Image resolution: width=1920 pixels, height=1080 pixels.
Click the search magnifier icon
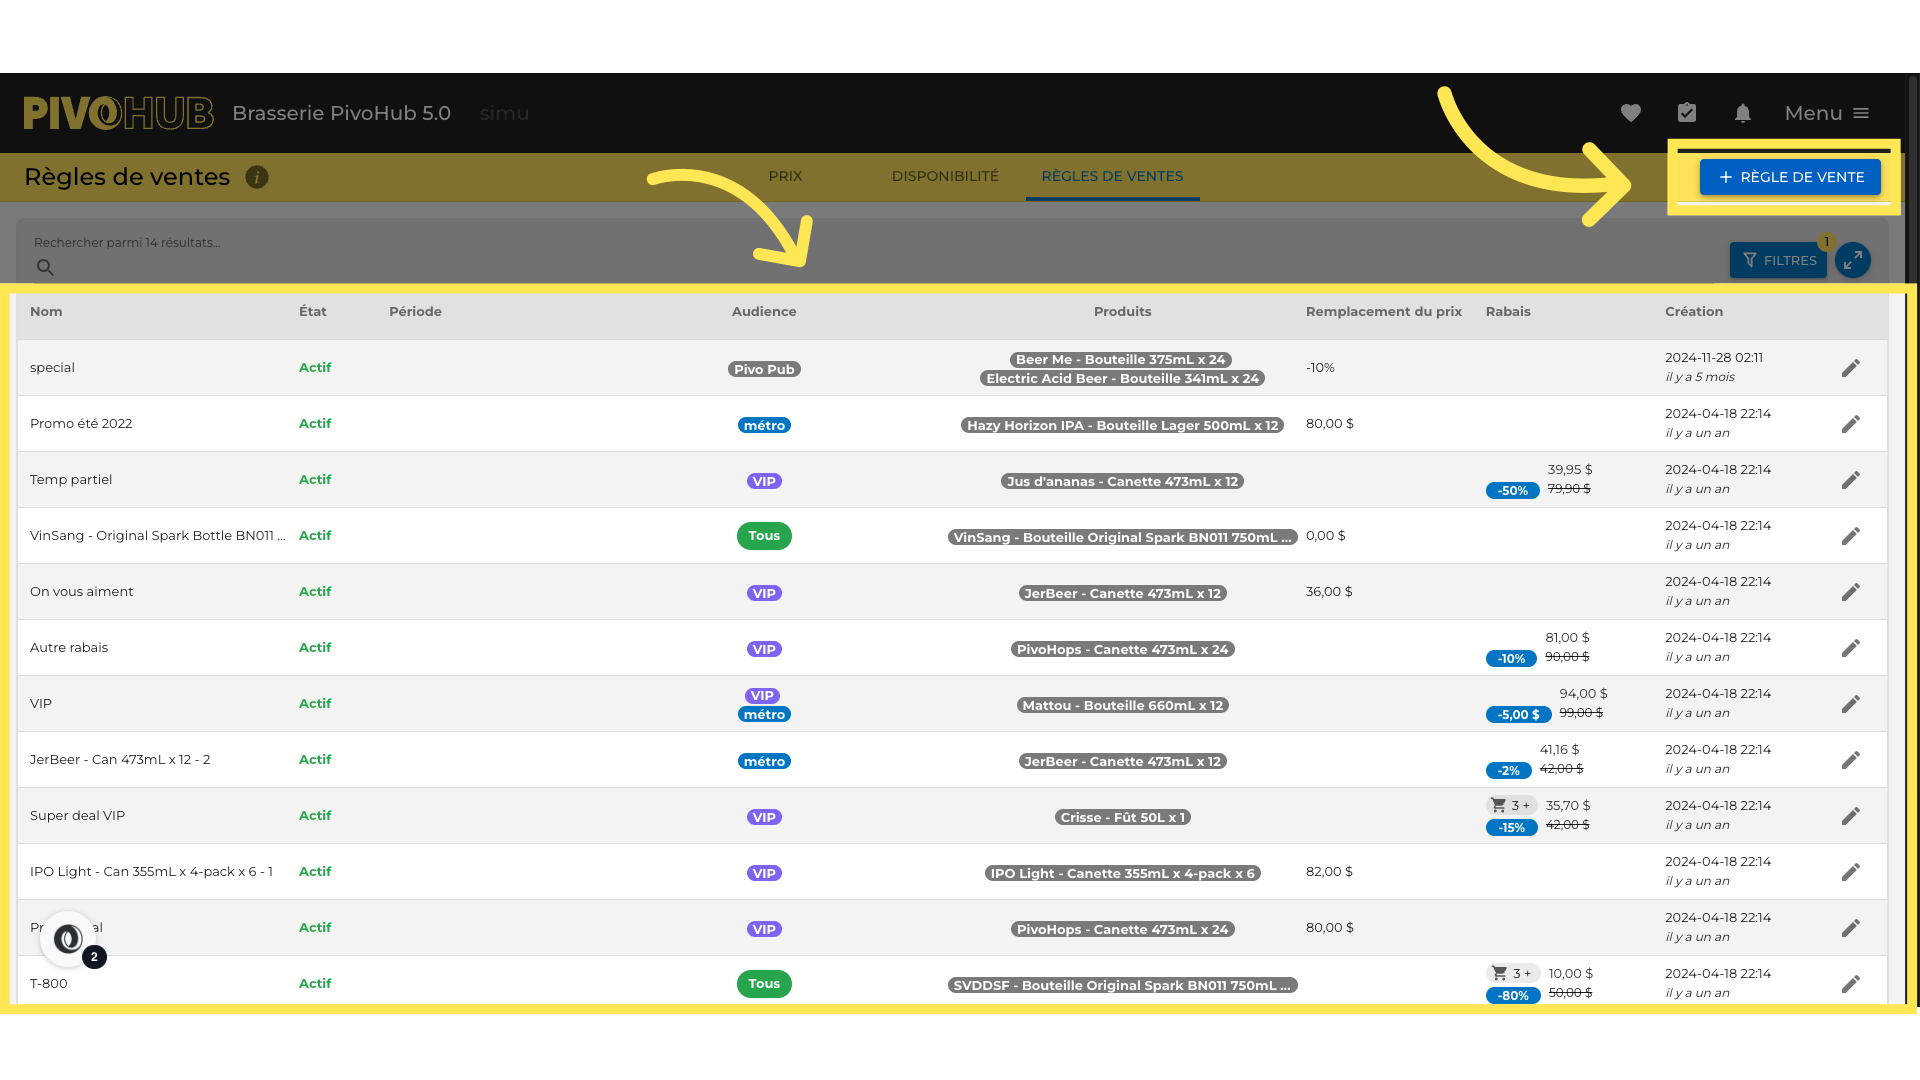(46, 267)
